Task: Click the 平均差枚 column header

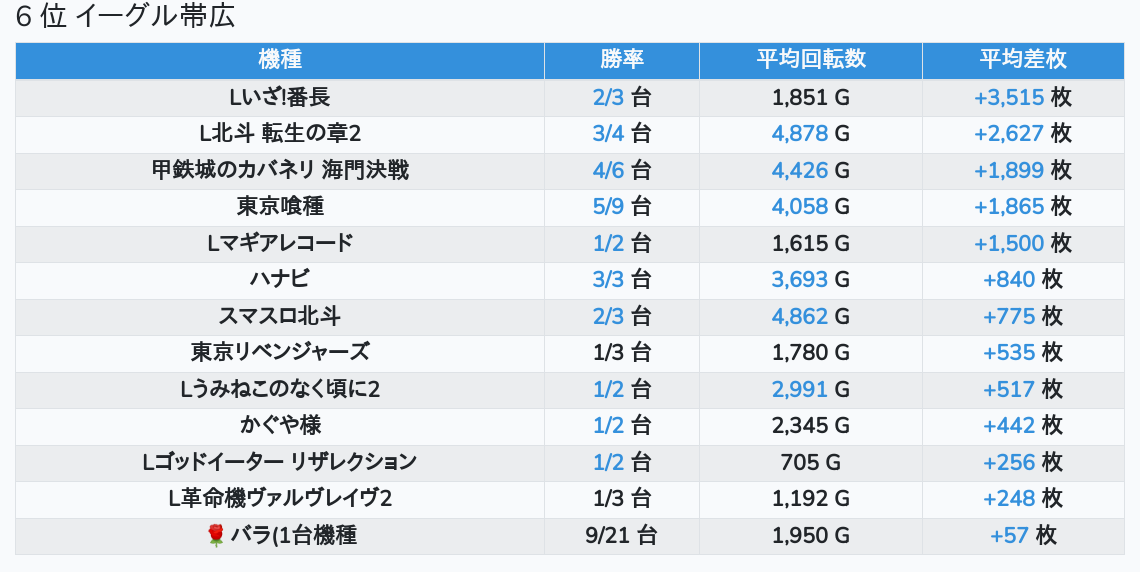Action: tap(1023, 60)
